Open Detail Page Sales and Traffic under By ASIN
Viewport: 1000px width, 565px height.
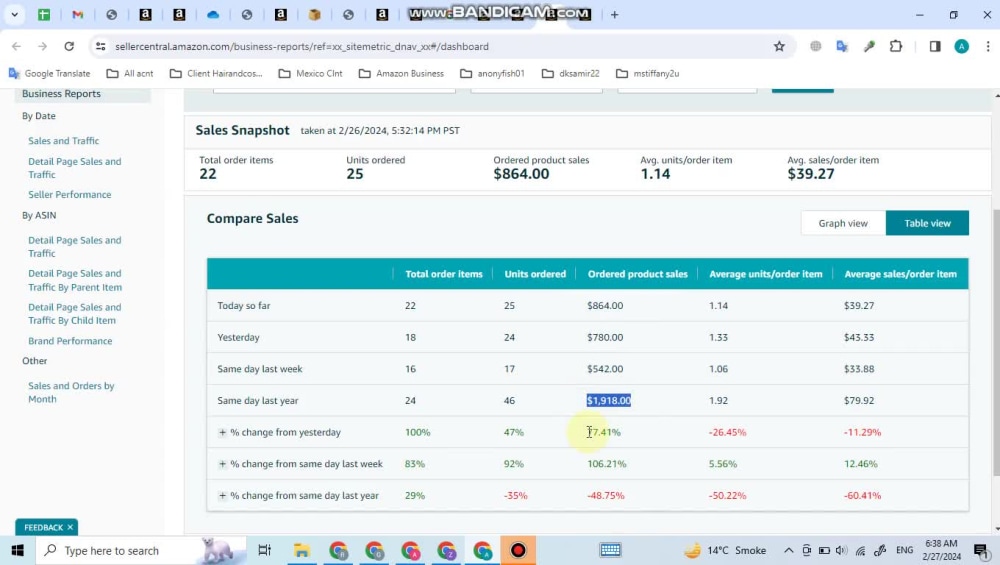[x=75, y=247]
